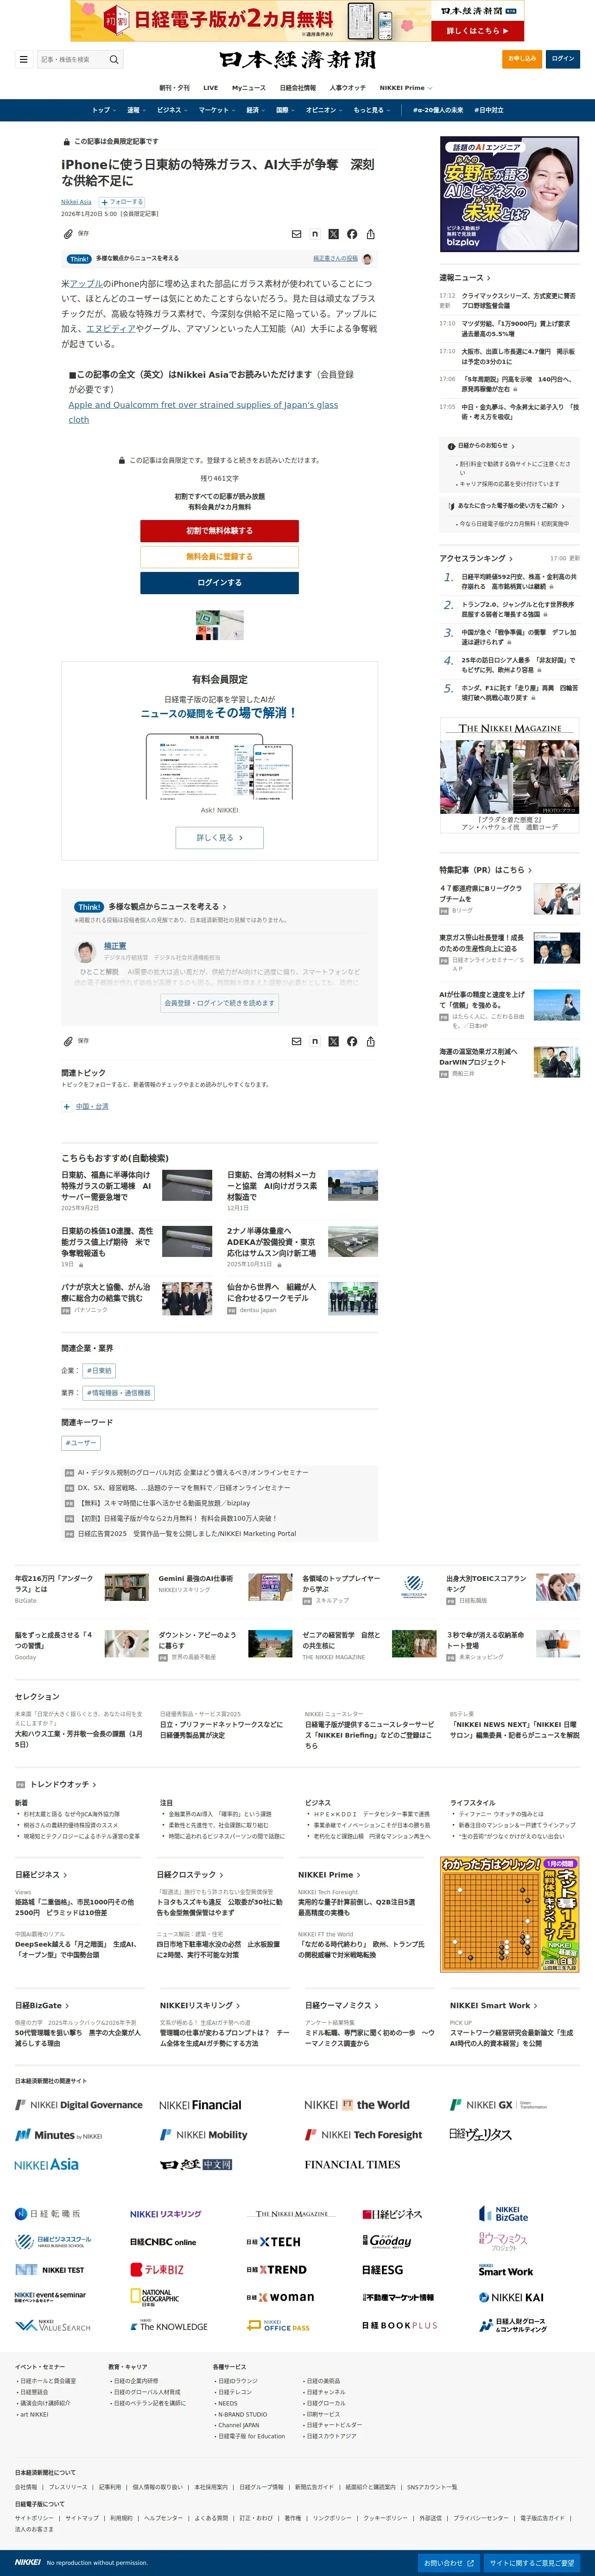Open the 朝刊・夕刊 menu item
Image resolution: width=595 pixels, height=2576 pixels.
174,88
